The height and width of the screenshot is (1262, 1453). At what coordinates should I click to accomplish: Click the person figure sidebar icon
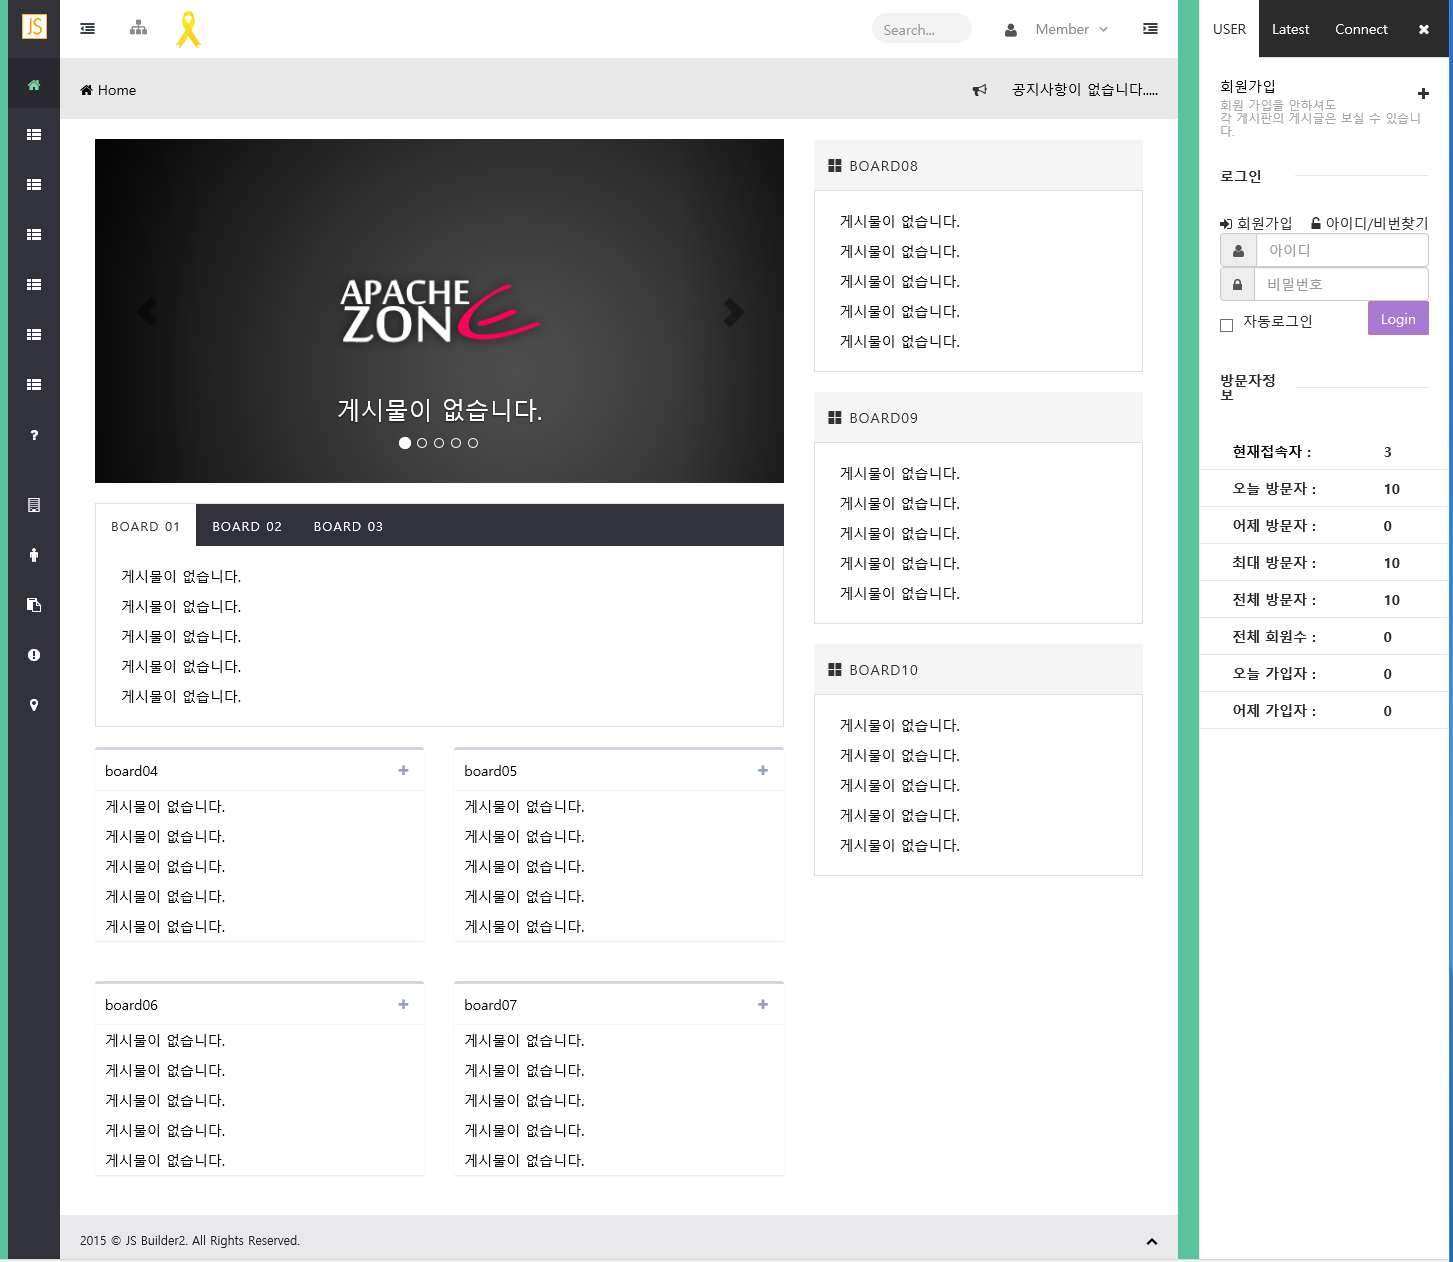34,555
